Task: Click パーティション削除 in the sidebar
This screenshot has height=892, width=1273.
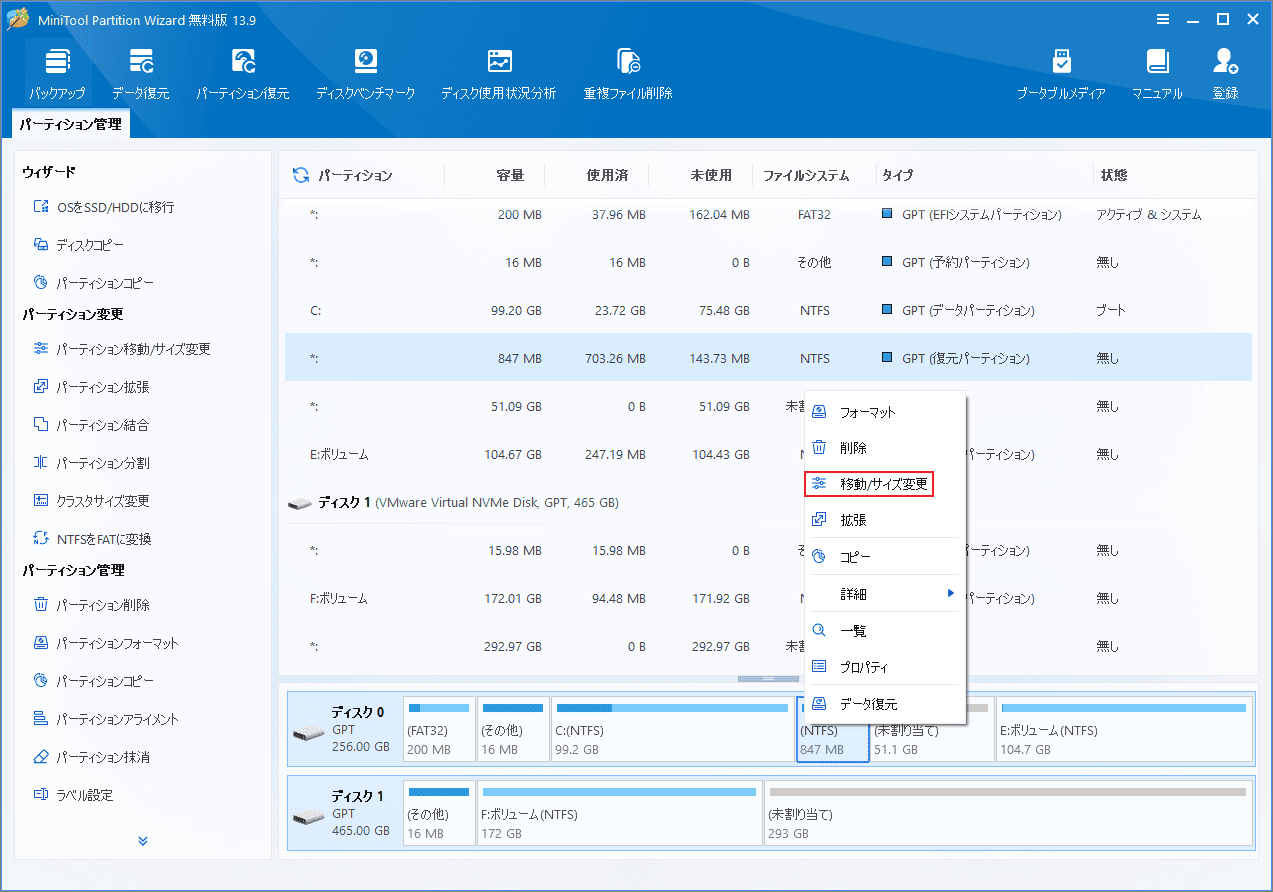Action: point(91,605)
